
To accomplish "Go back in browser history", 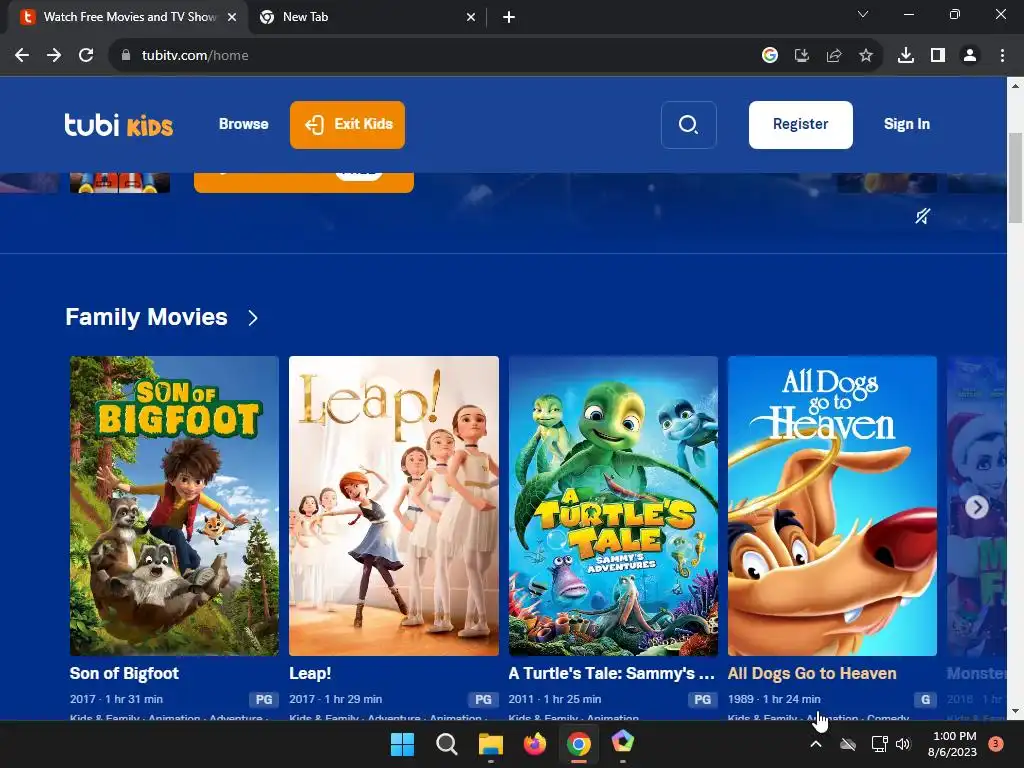I will (x=22, y=56).
